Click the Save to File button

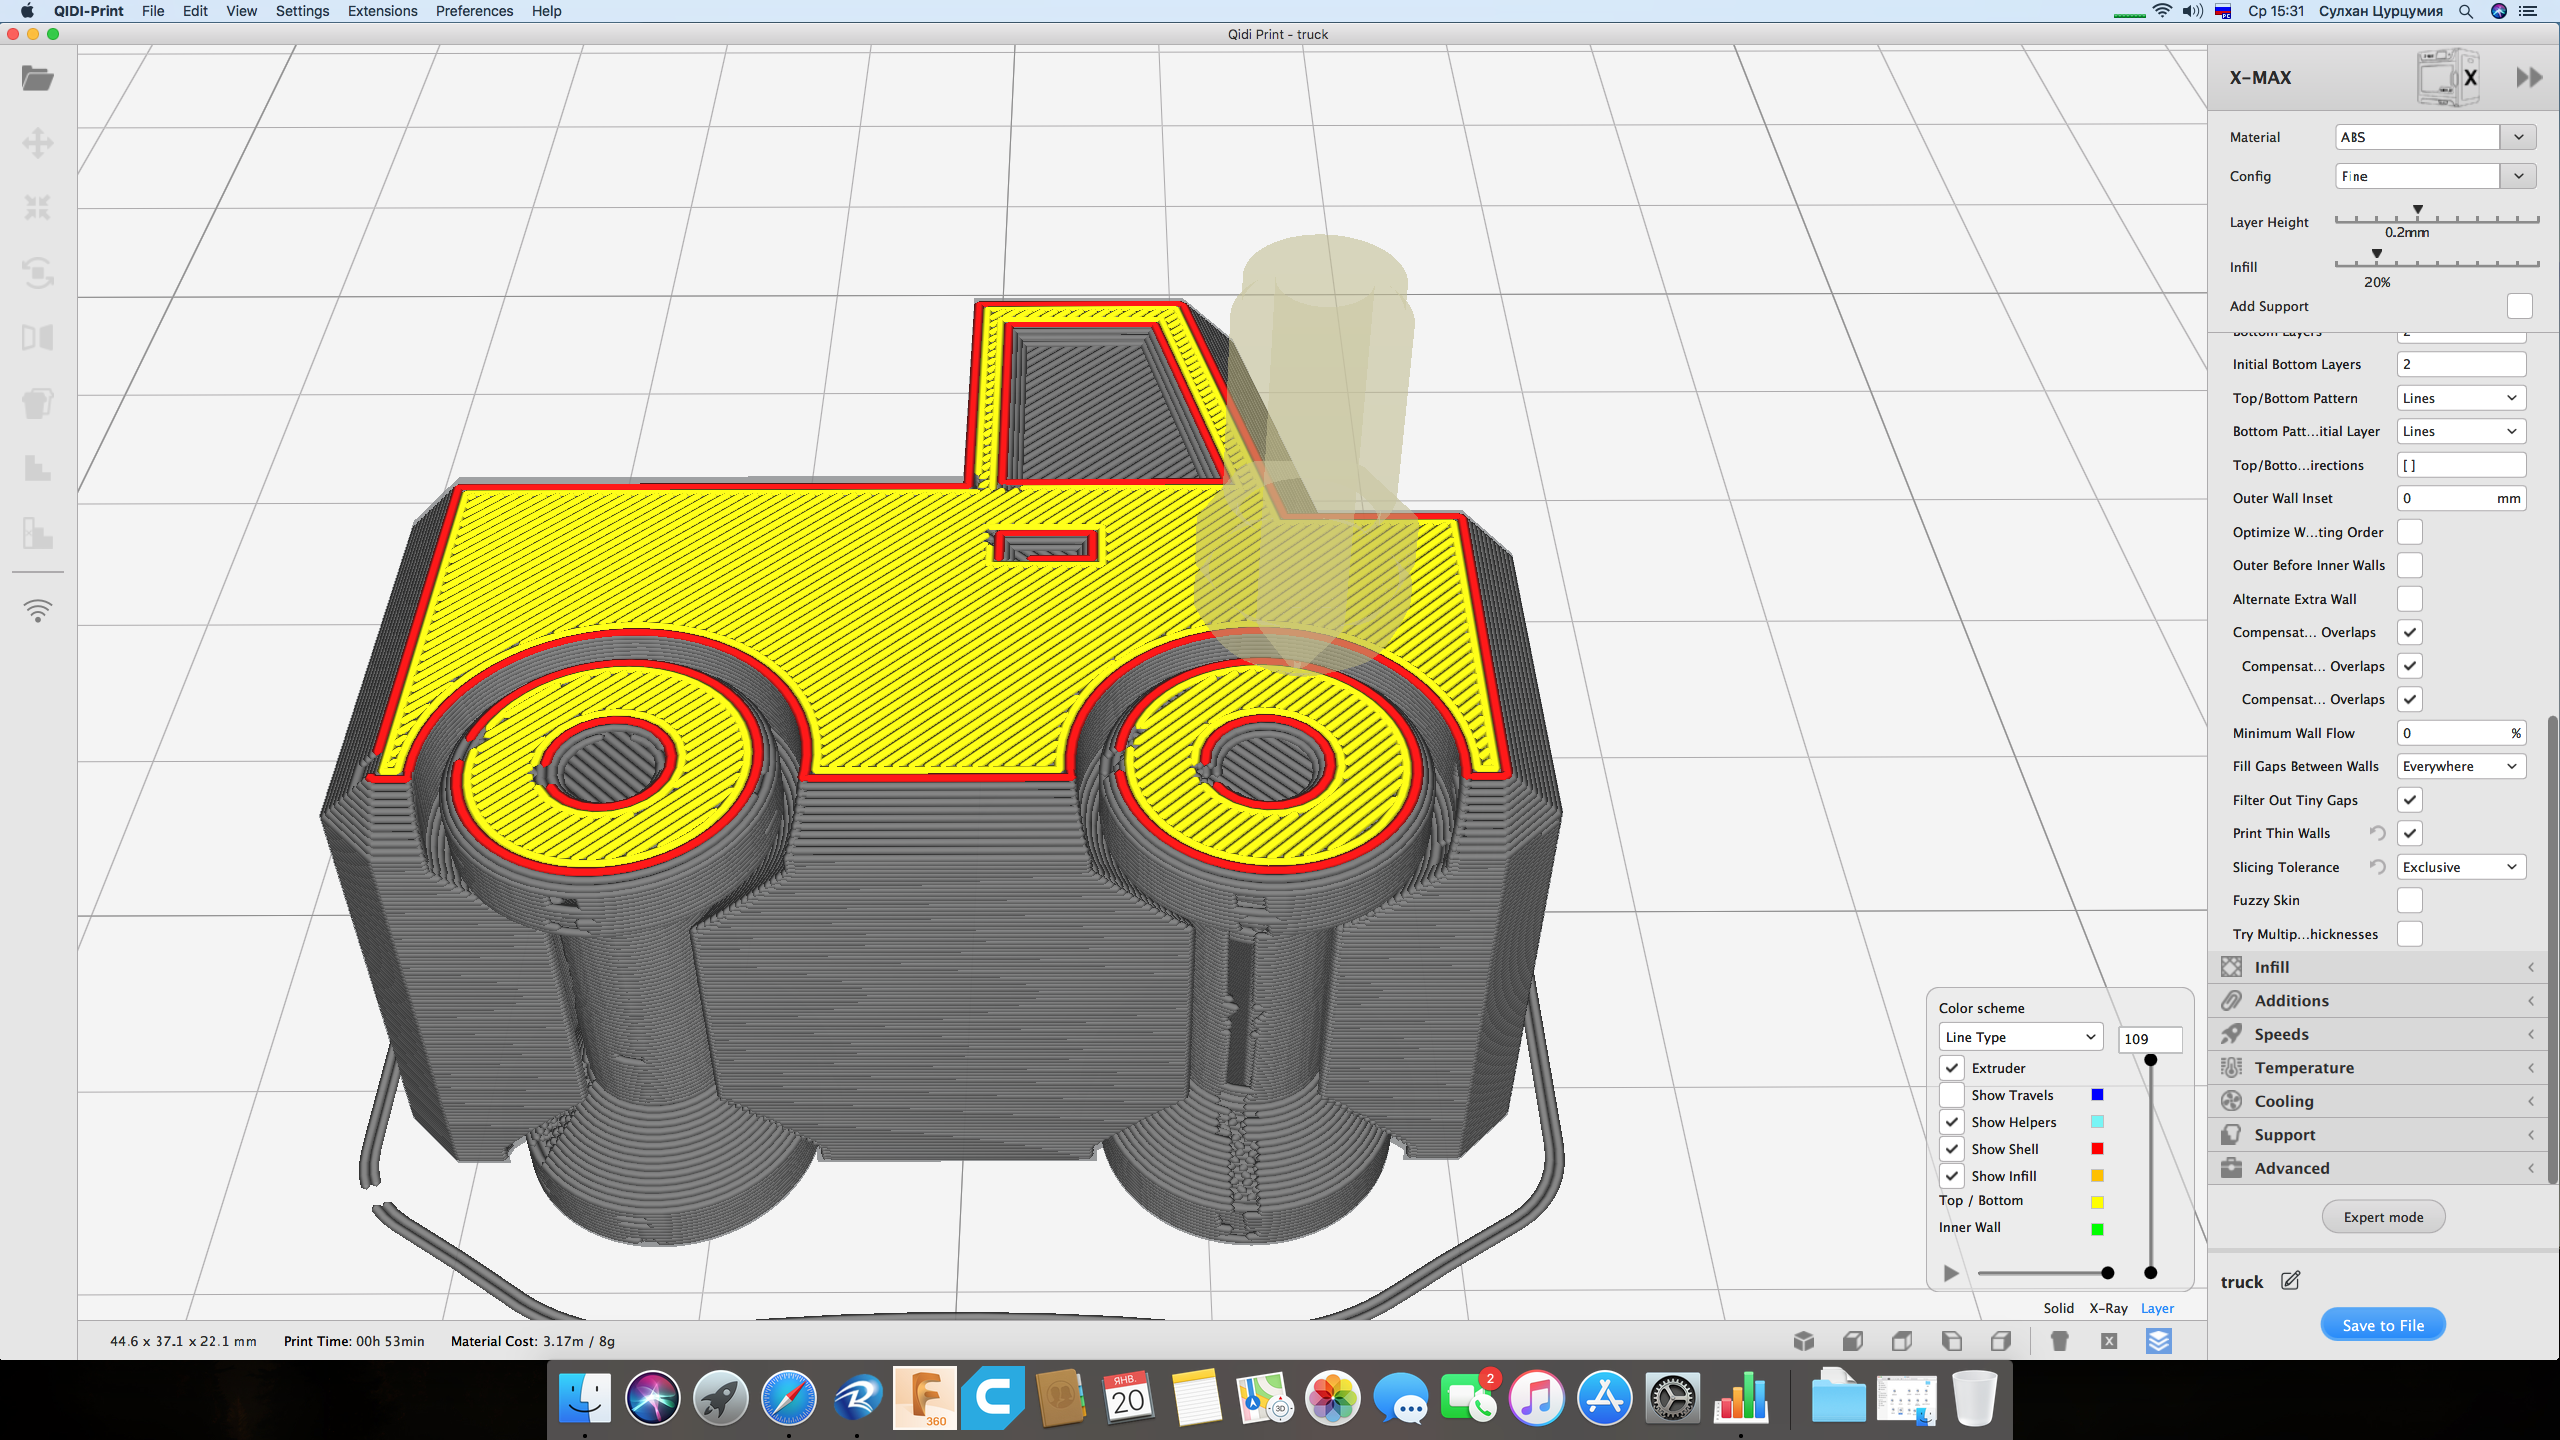[x=2383, y=1325]
